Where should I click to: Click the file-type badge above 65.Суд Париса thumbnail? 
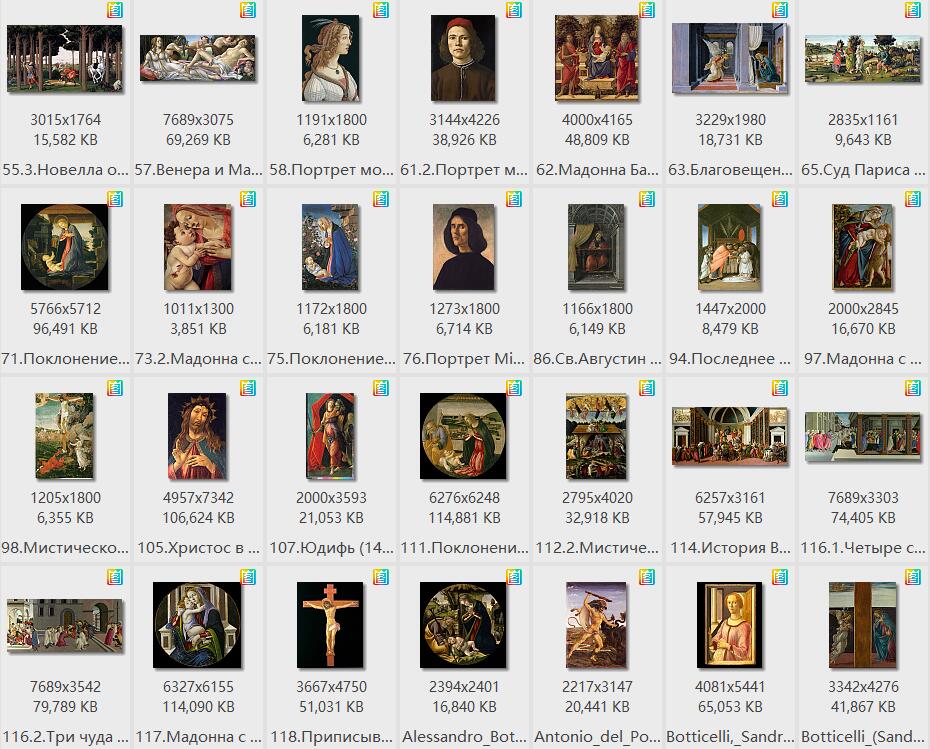tap(912, 10)
